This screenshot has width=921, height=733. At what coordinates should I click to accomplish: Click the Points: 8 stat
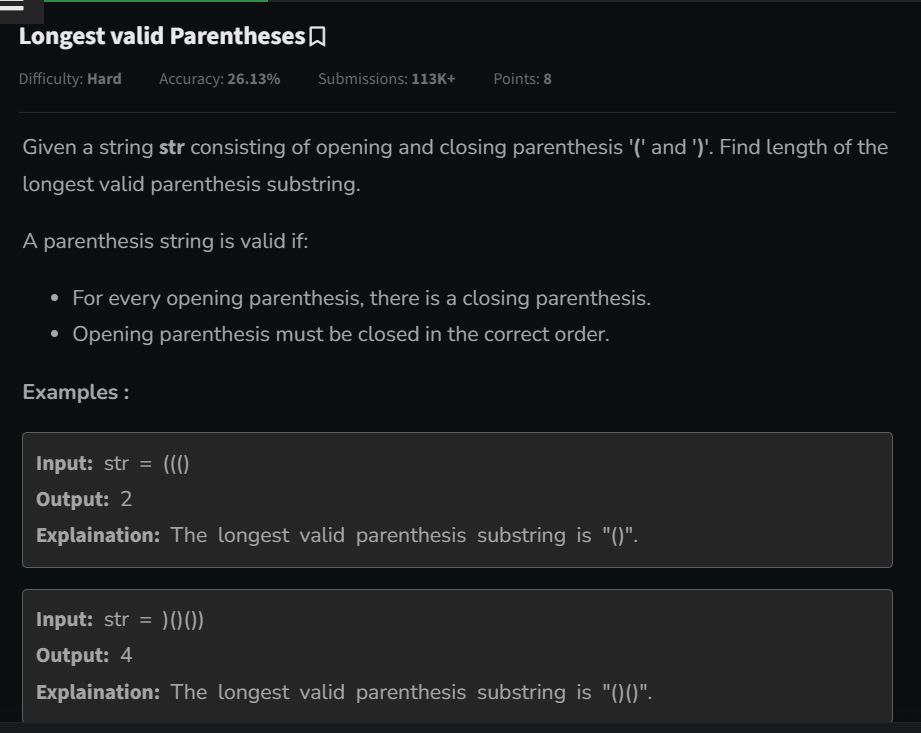(522, 79)
